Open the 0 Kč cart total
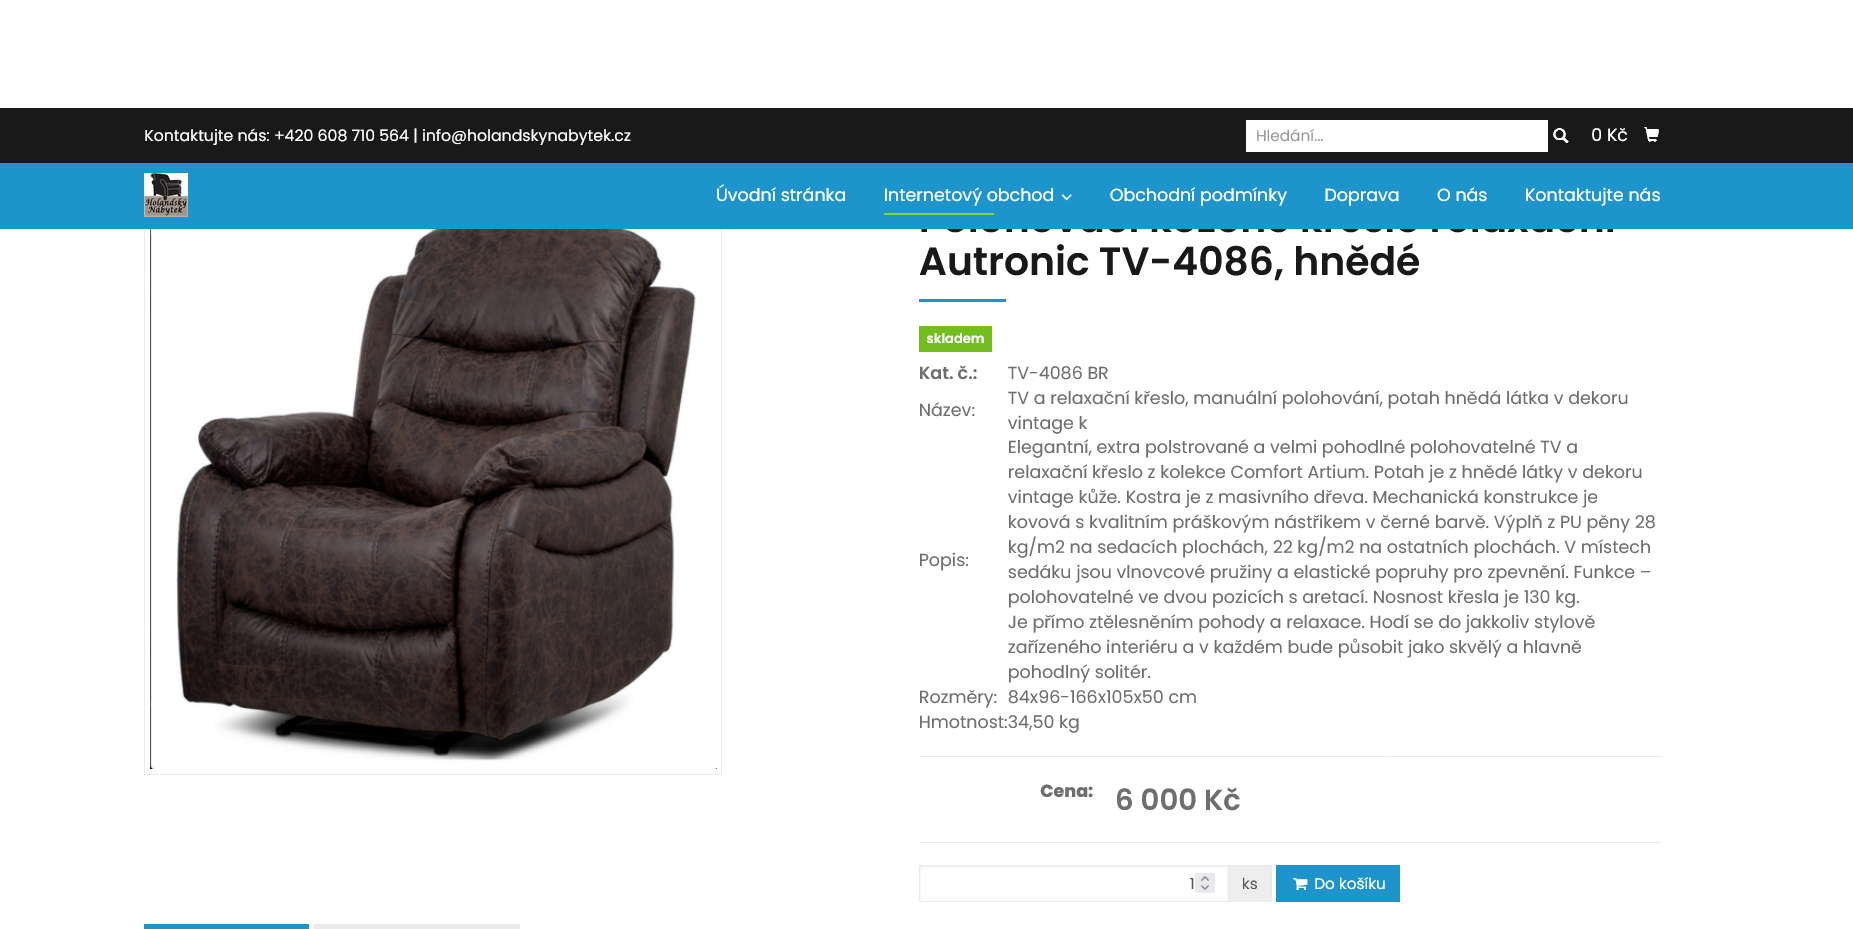This screenshot has width=1853, height=929. 1609,135
